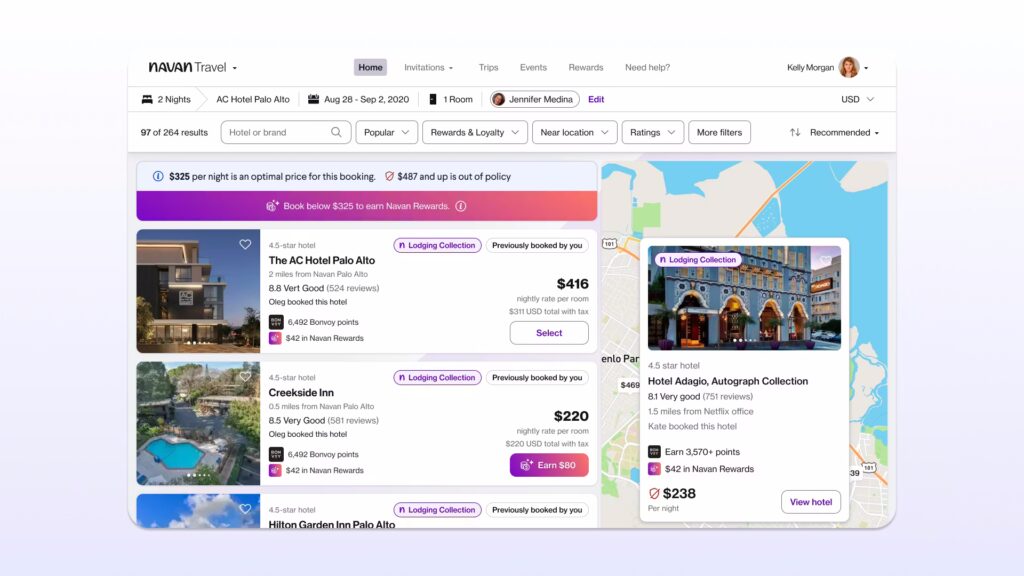Favorite The AC Hotel Palo Alto with heart icon

click(245, 244)
